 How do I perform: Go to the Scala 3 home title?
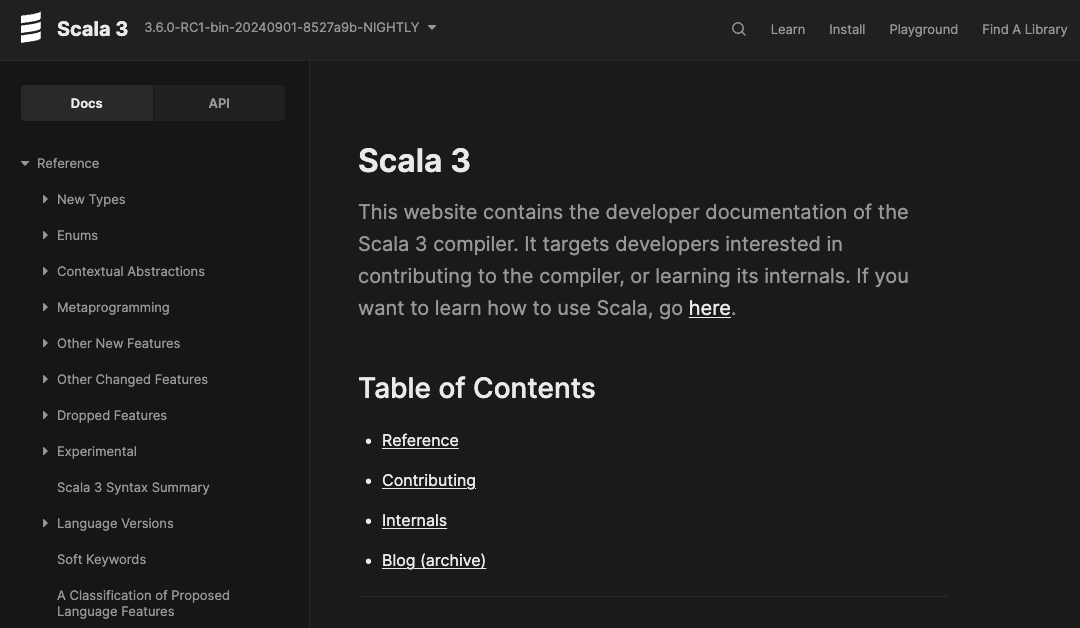[92, 28]
